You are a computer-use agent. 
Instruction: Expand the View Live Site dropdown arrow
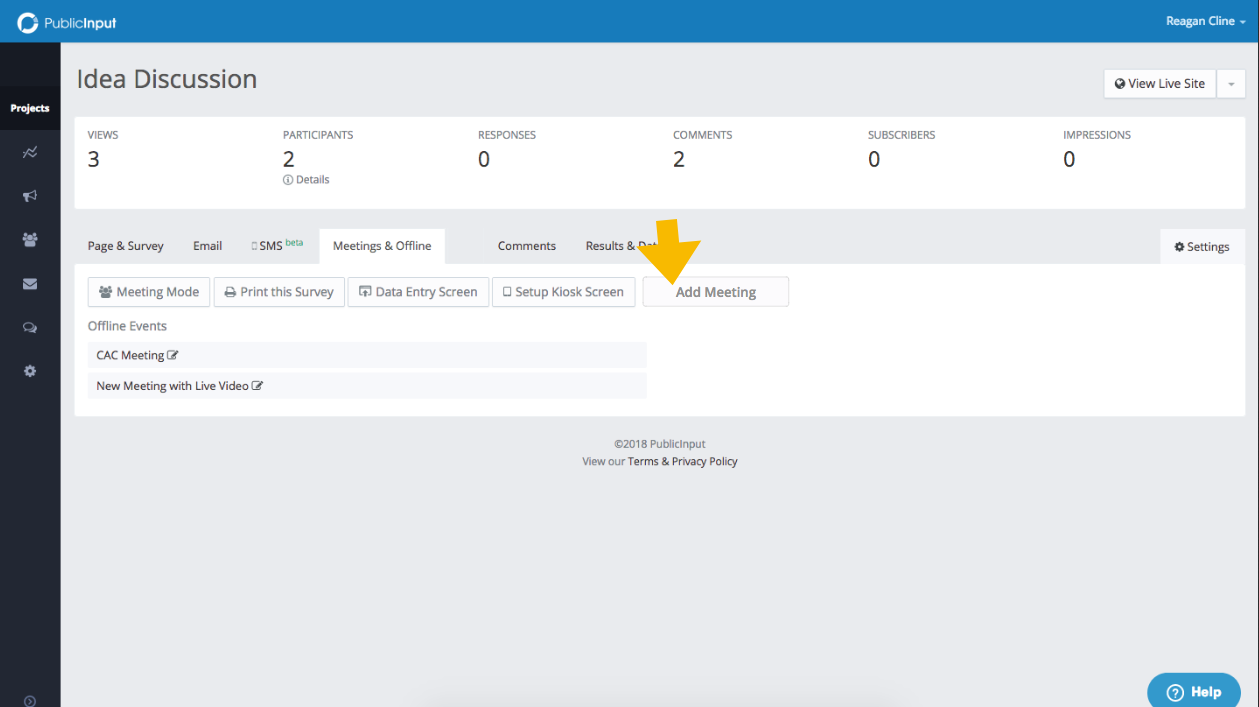(1230, 84)
